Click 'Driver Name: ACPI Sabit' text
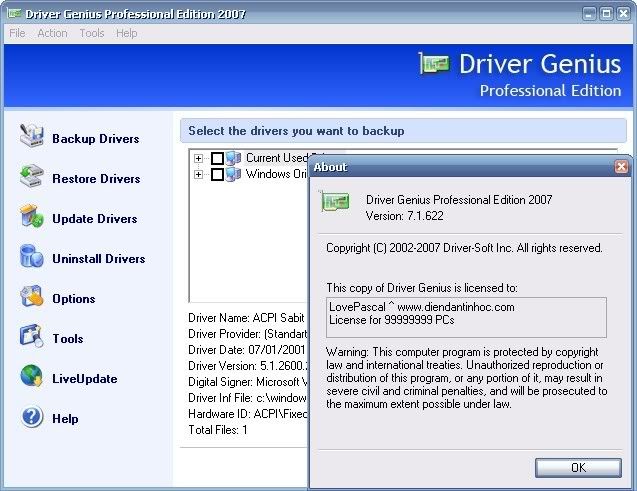 (x=246, y=318)
